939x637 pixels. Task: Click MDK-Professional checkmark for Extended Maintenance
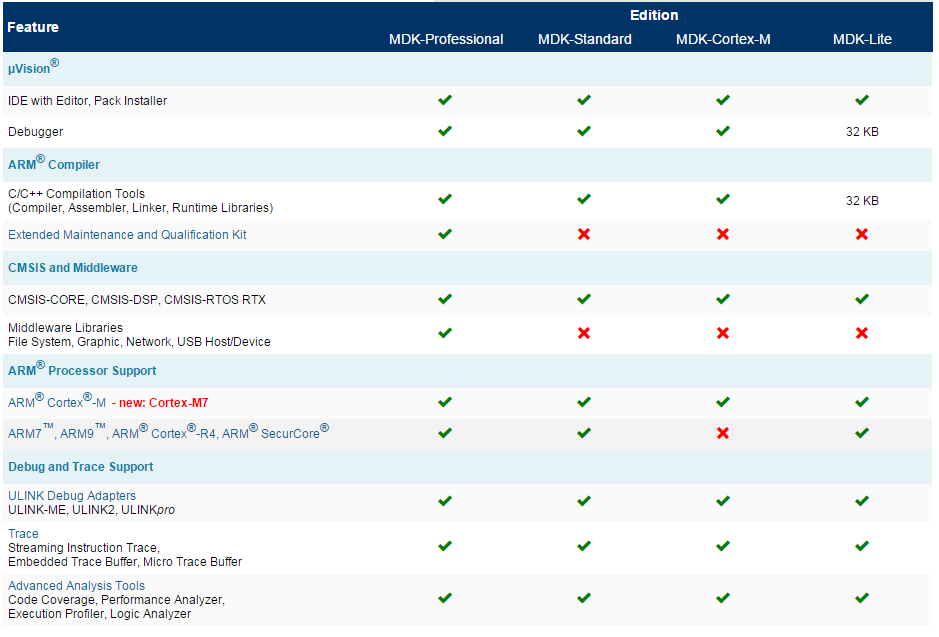point(445,233)
